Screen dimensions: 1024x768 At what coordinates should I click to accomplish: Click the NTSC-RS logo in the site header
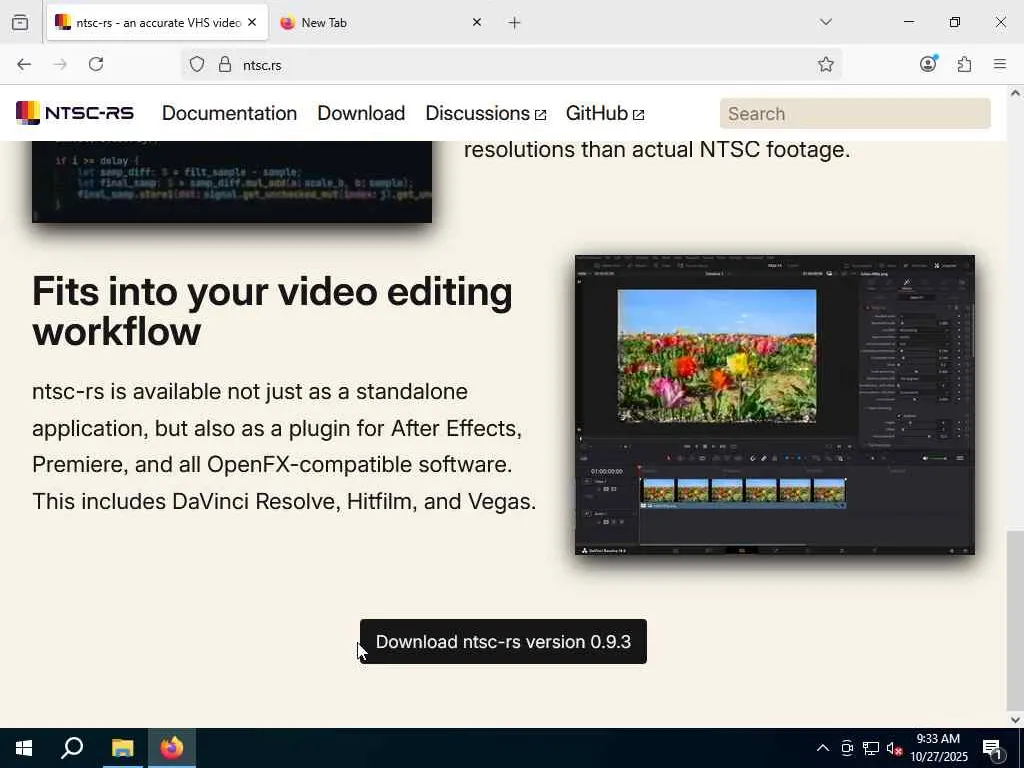click(74, 113)
